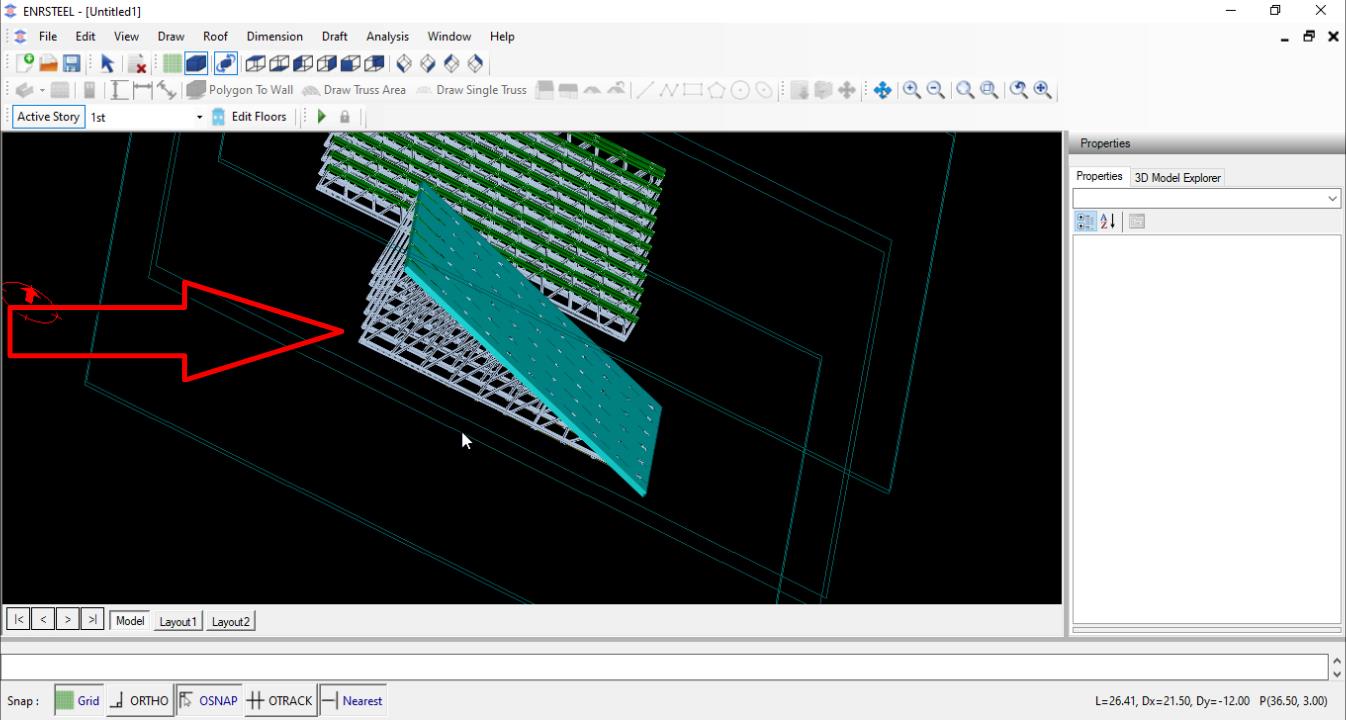Screen dimensions: 1346x720
Task: Click the blue Pan arrows icon
Action: (x=882, y=90)
